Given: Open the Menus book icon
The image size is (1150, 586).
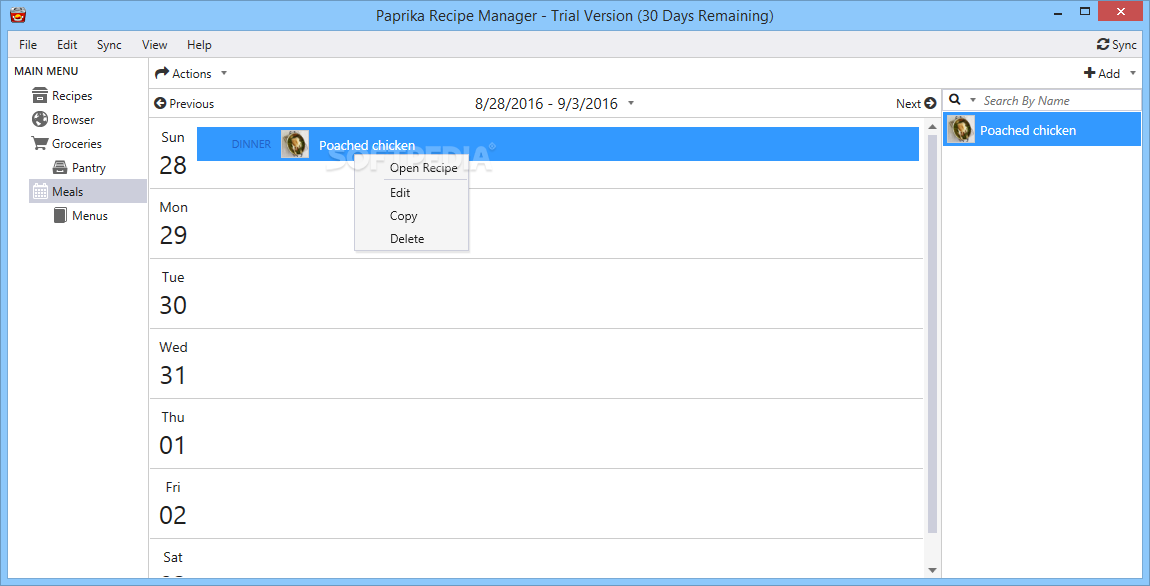Looking at the screenshot, I should pyautogui.click(x=60, y=216).
